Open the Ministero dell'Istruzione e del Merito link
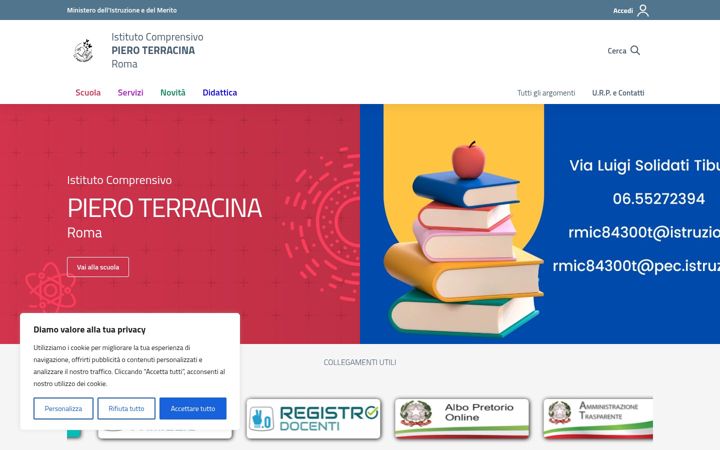Image resolution: width=720 pixels, height=450 pixels. point(122,10)
